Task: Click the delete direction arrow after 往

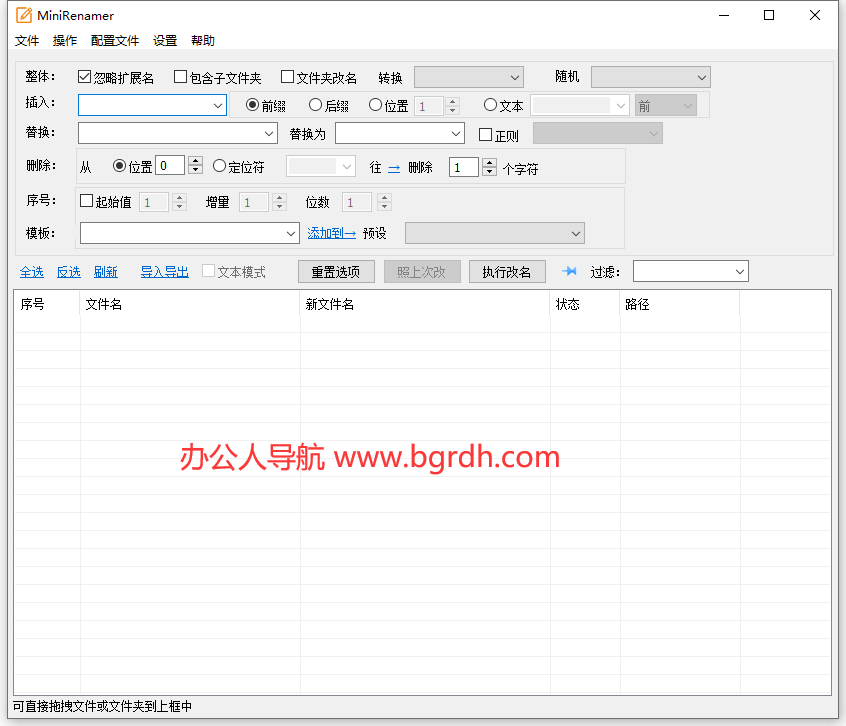Action: 394,168
